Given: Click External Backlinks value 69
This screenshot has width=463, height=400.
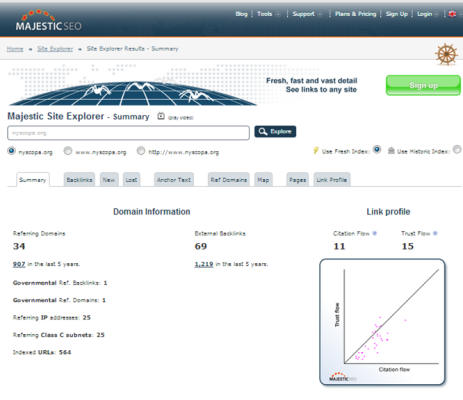Looking at the screenshot, I should [x=201, y=246].
